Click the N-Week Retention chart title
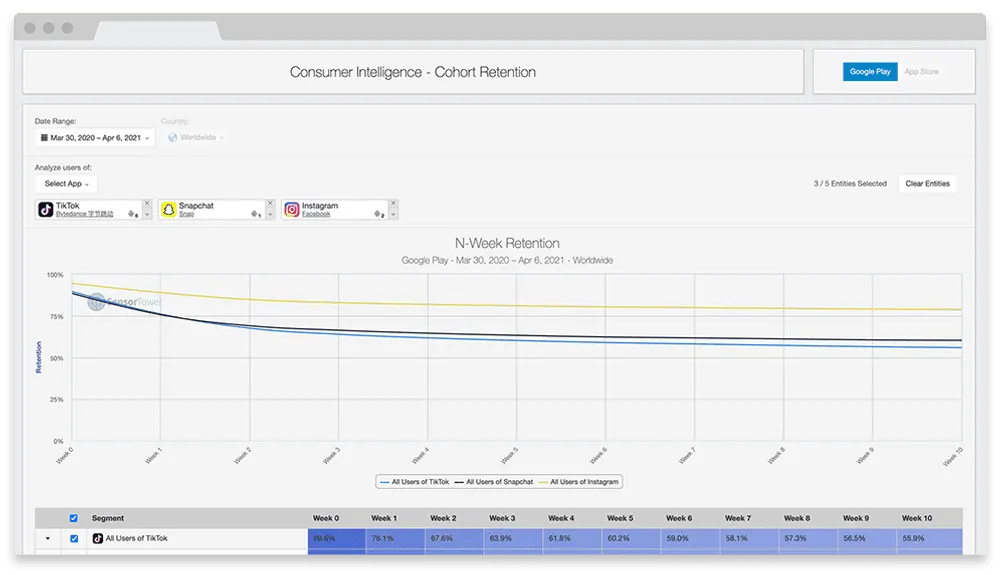The width and height of the screenshot is (1000, 575). tap(507, 244)
